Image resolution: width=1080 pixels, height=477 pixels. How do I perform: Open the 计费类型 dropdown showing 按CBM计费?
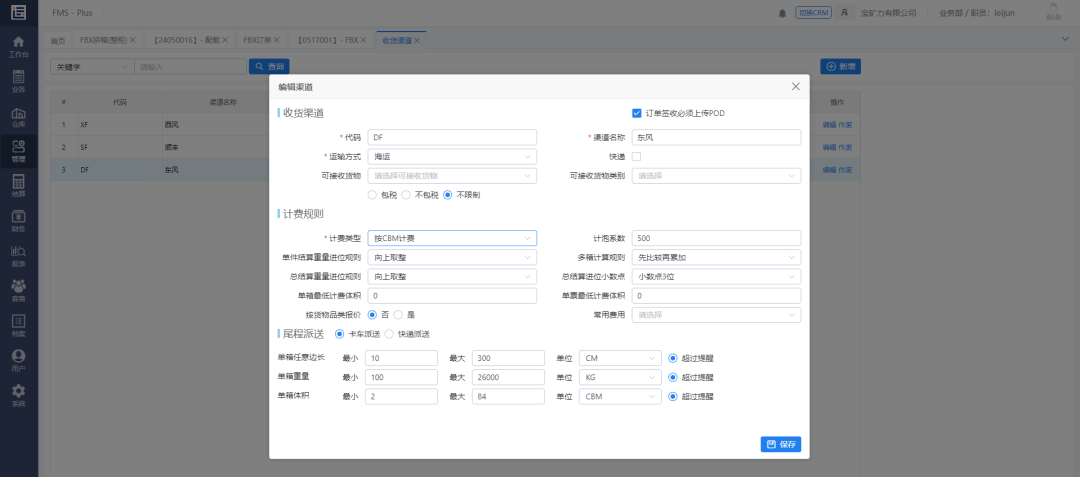(x=452, y=238)
